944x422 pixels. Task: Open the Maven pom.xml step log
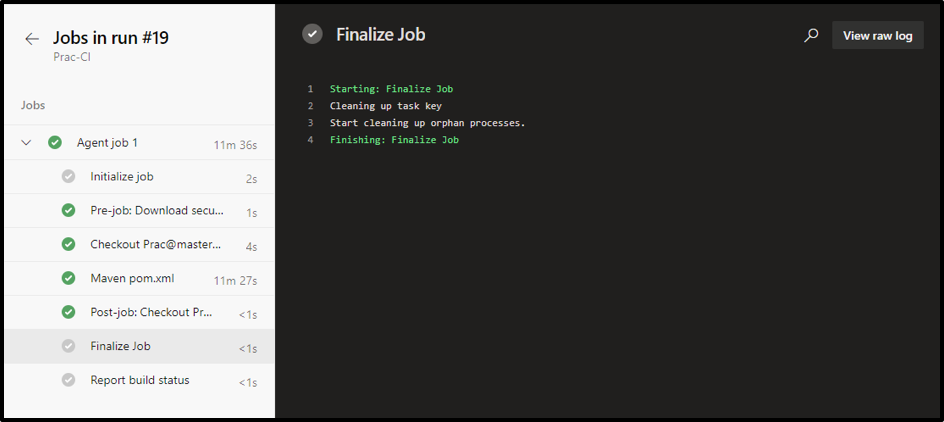(132, 278)
